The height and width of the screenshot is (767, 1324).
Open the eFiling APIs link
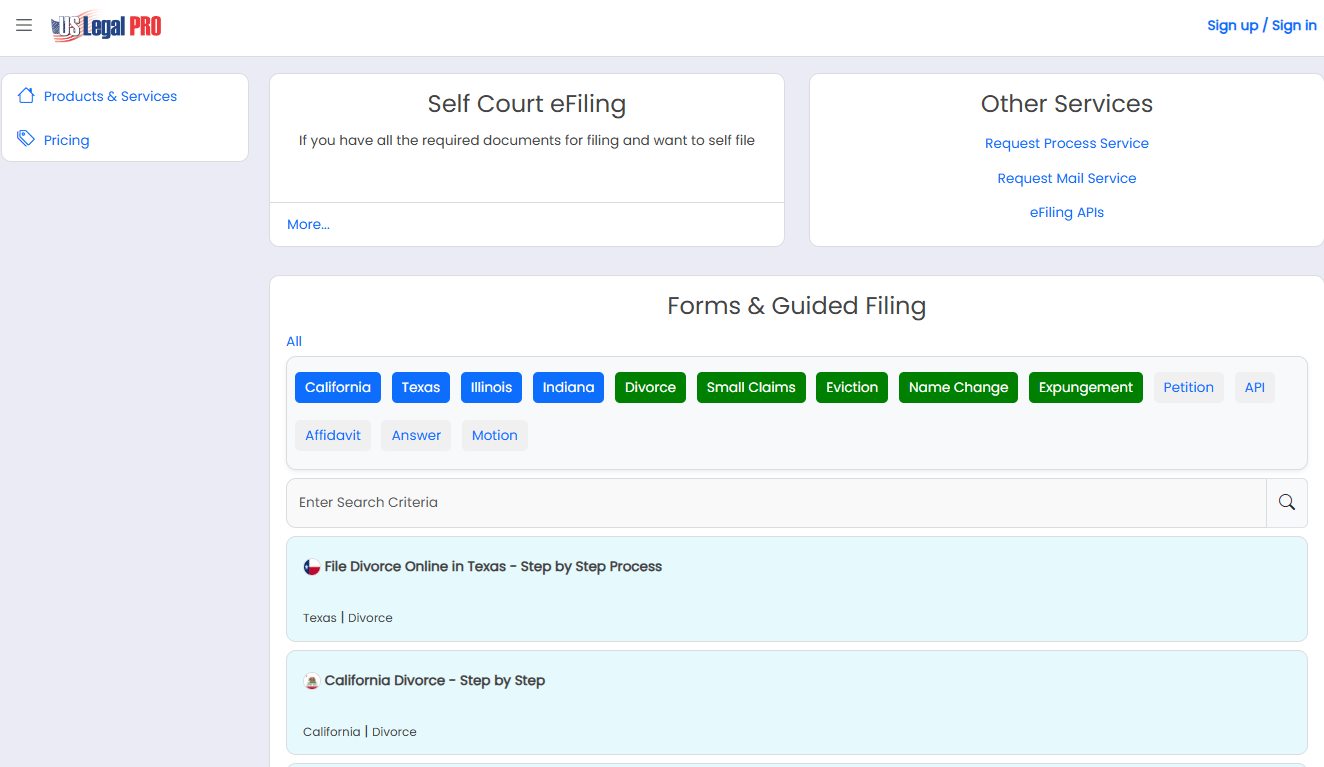[1067, 212]
